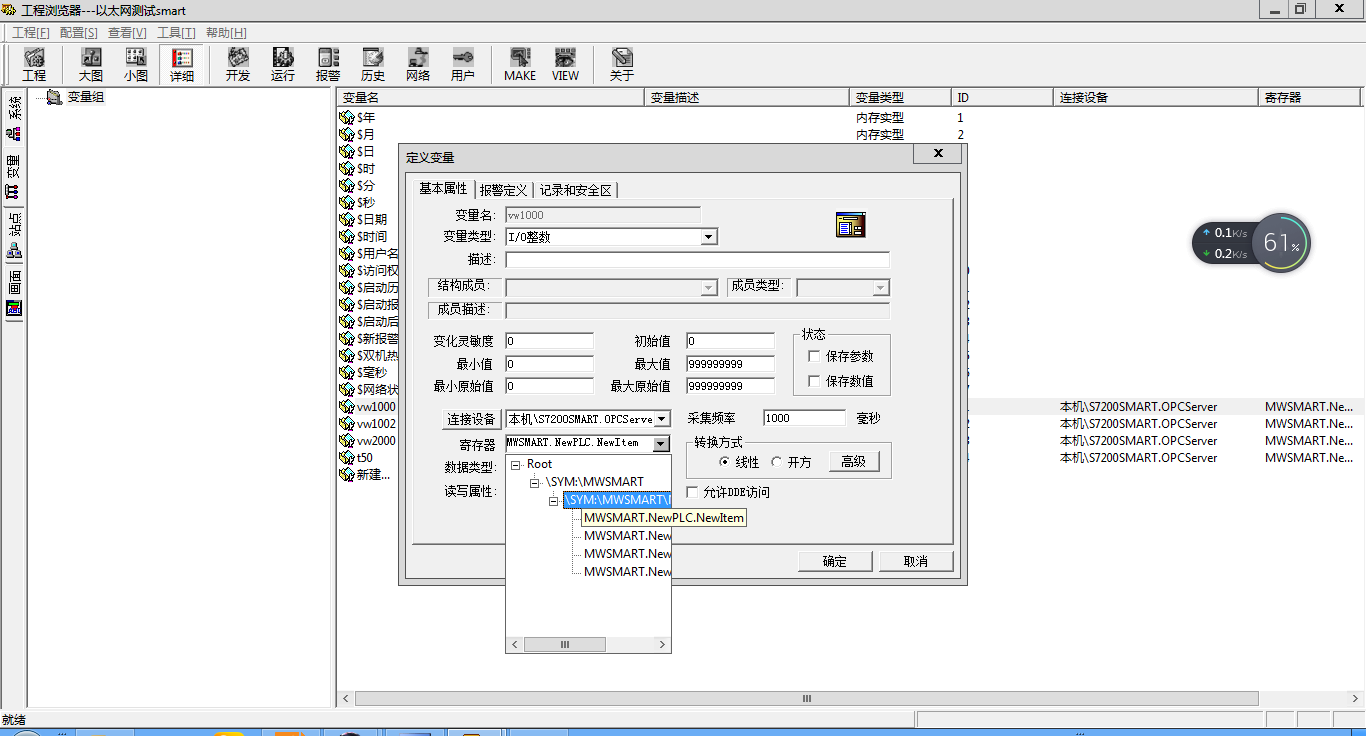The width and height of the screenshot is (1366, 736).
Task: Tick the 保存数值 checkbox
Action: tap(815, 381)
